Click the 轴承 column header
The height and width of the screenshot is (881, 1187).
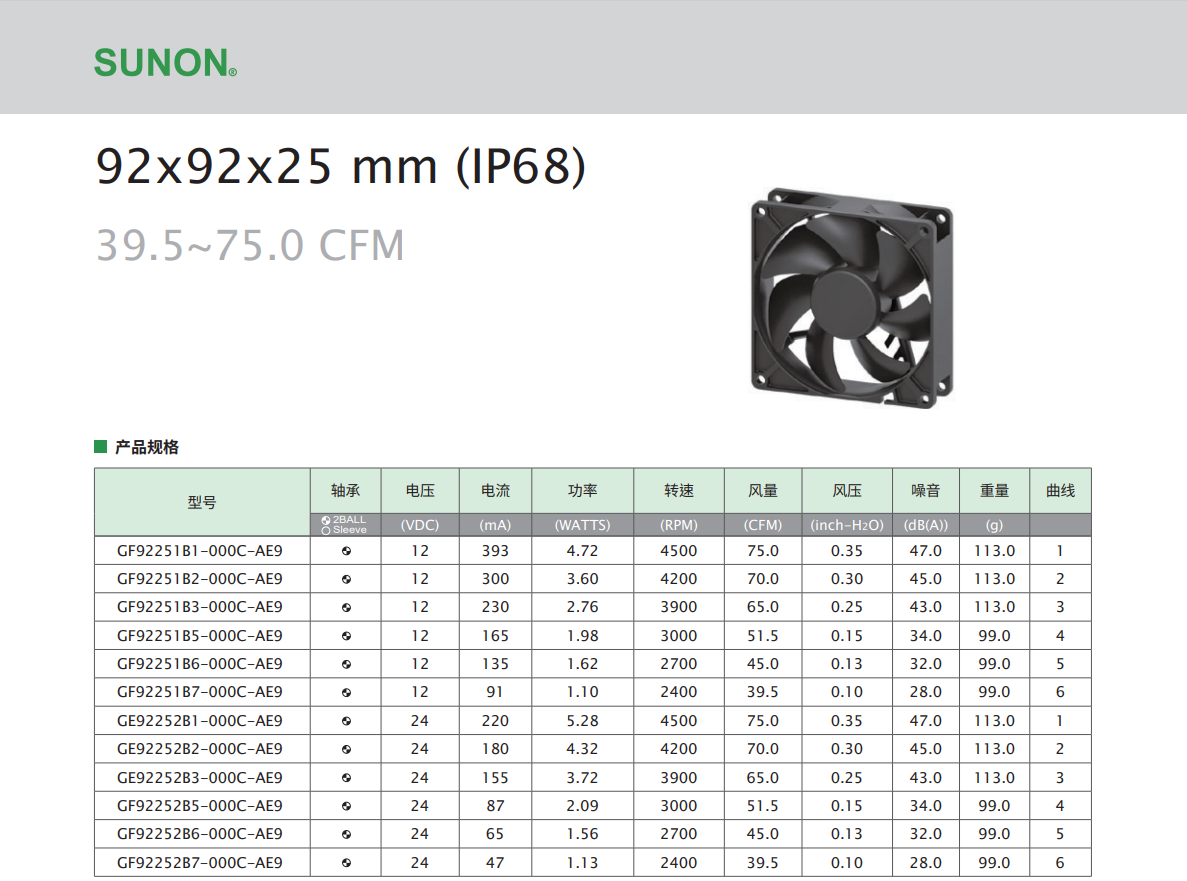[345, 490]
